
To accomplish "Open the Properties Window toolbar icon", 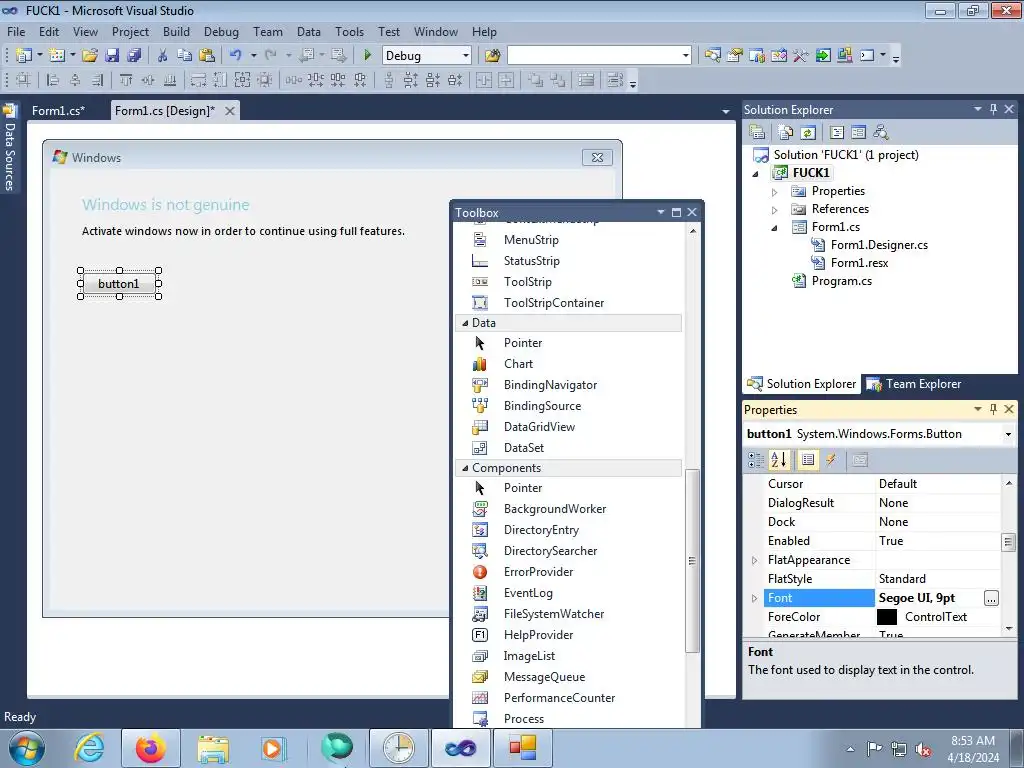I will click(735, 56).
